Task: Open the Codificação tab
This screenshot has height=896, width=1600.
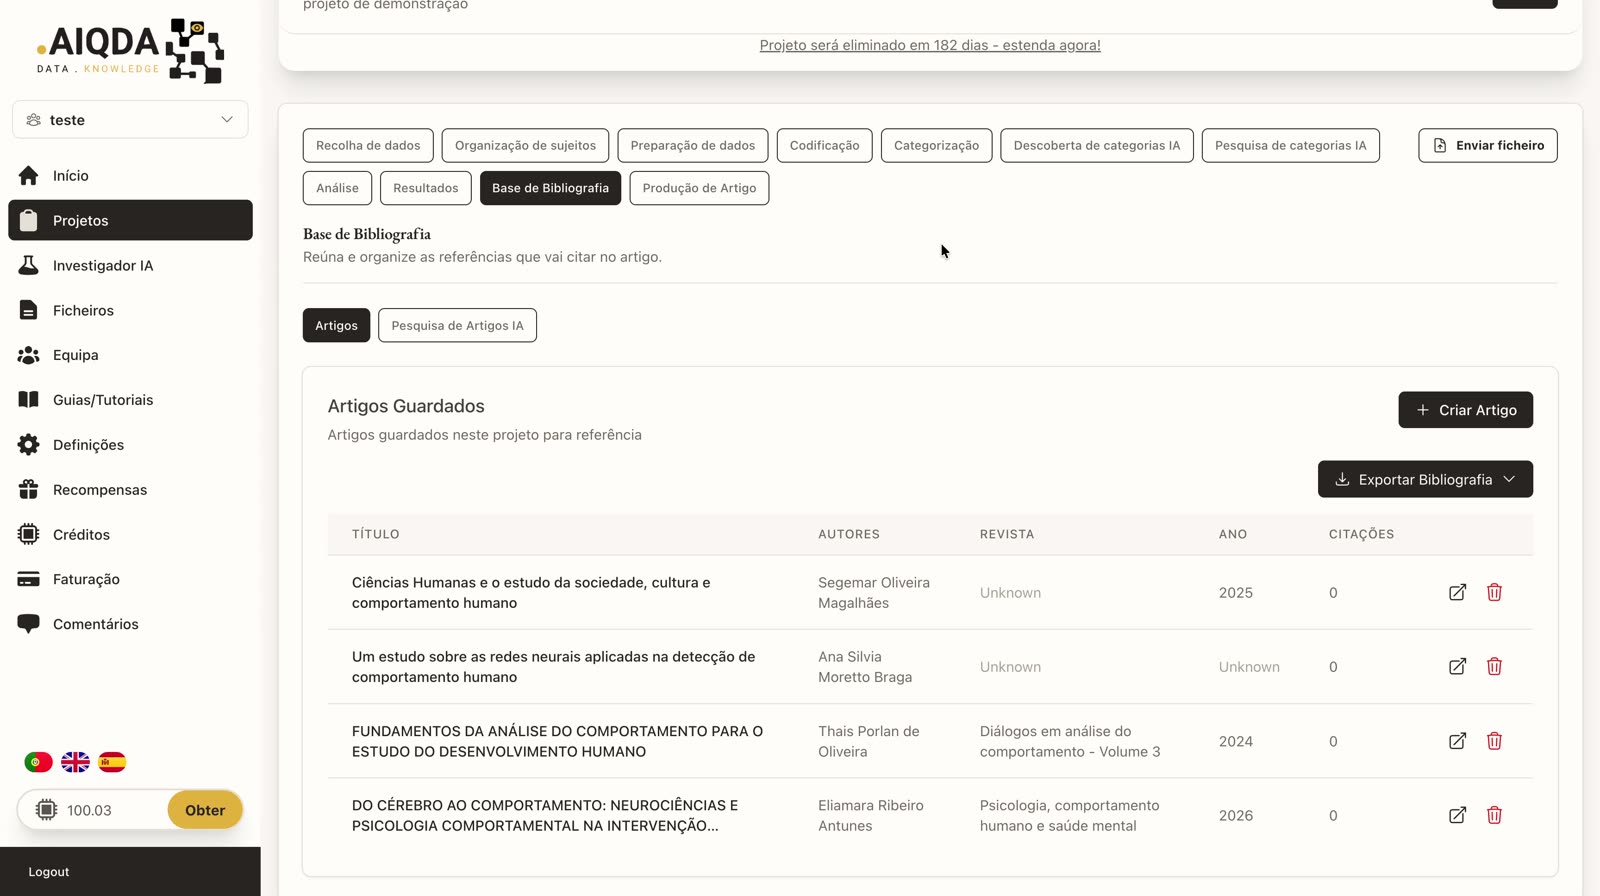Action: pyautogui.click(x=824, y=145)
